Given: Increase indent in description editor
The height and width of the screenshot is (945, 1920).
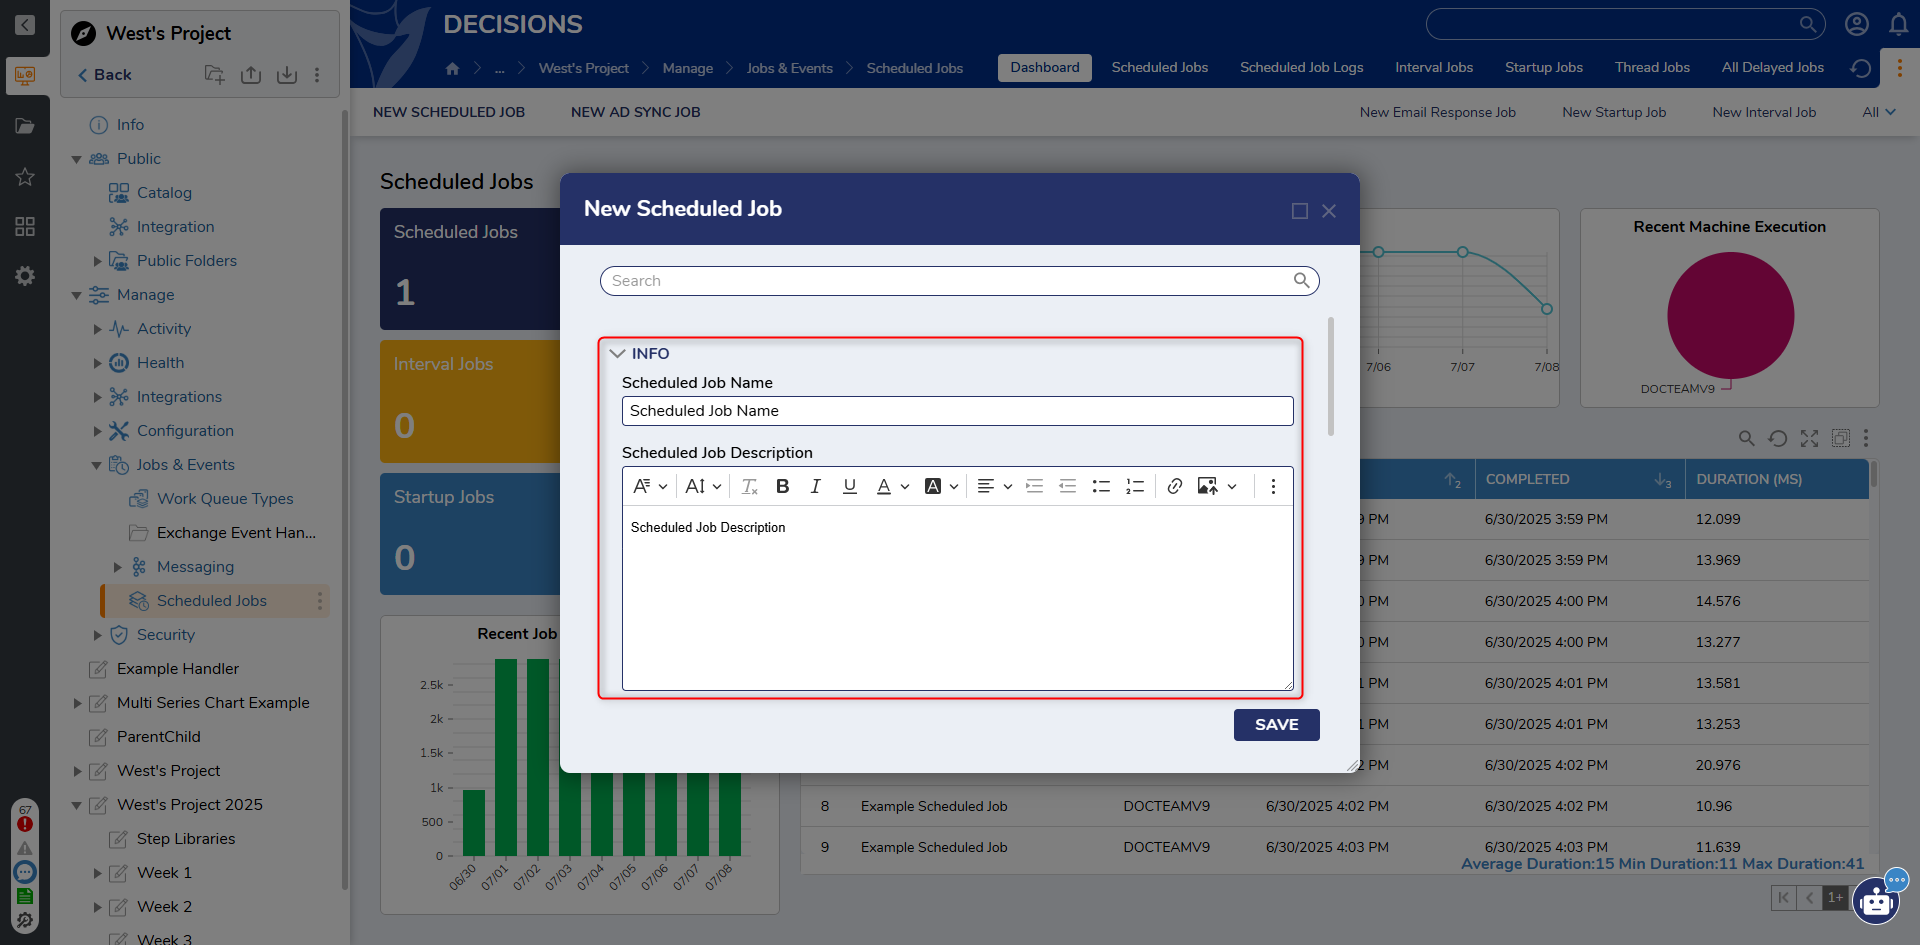Looking at the screenshot, I should (x=1035, y=486).
